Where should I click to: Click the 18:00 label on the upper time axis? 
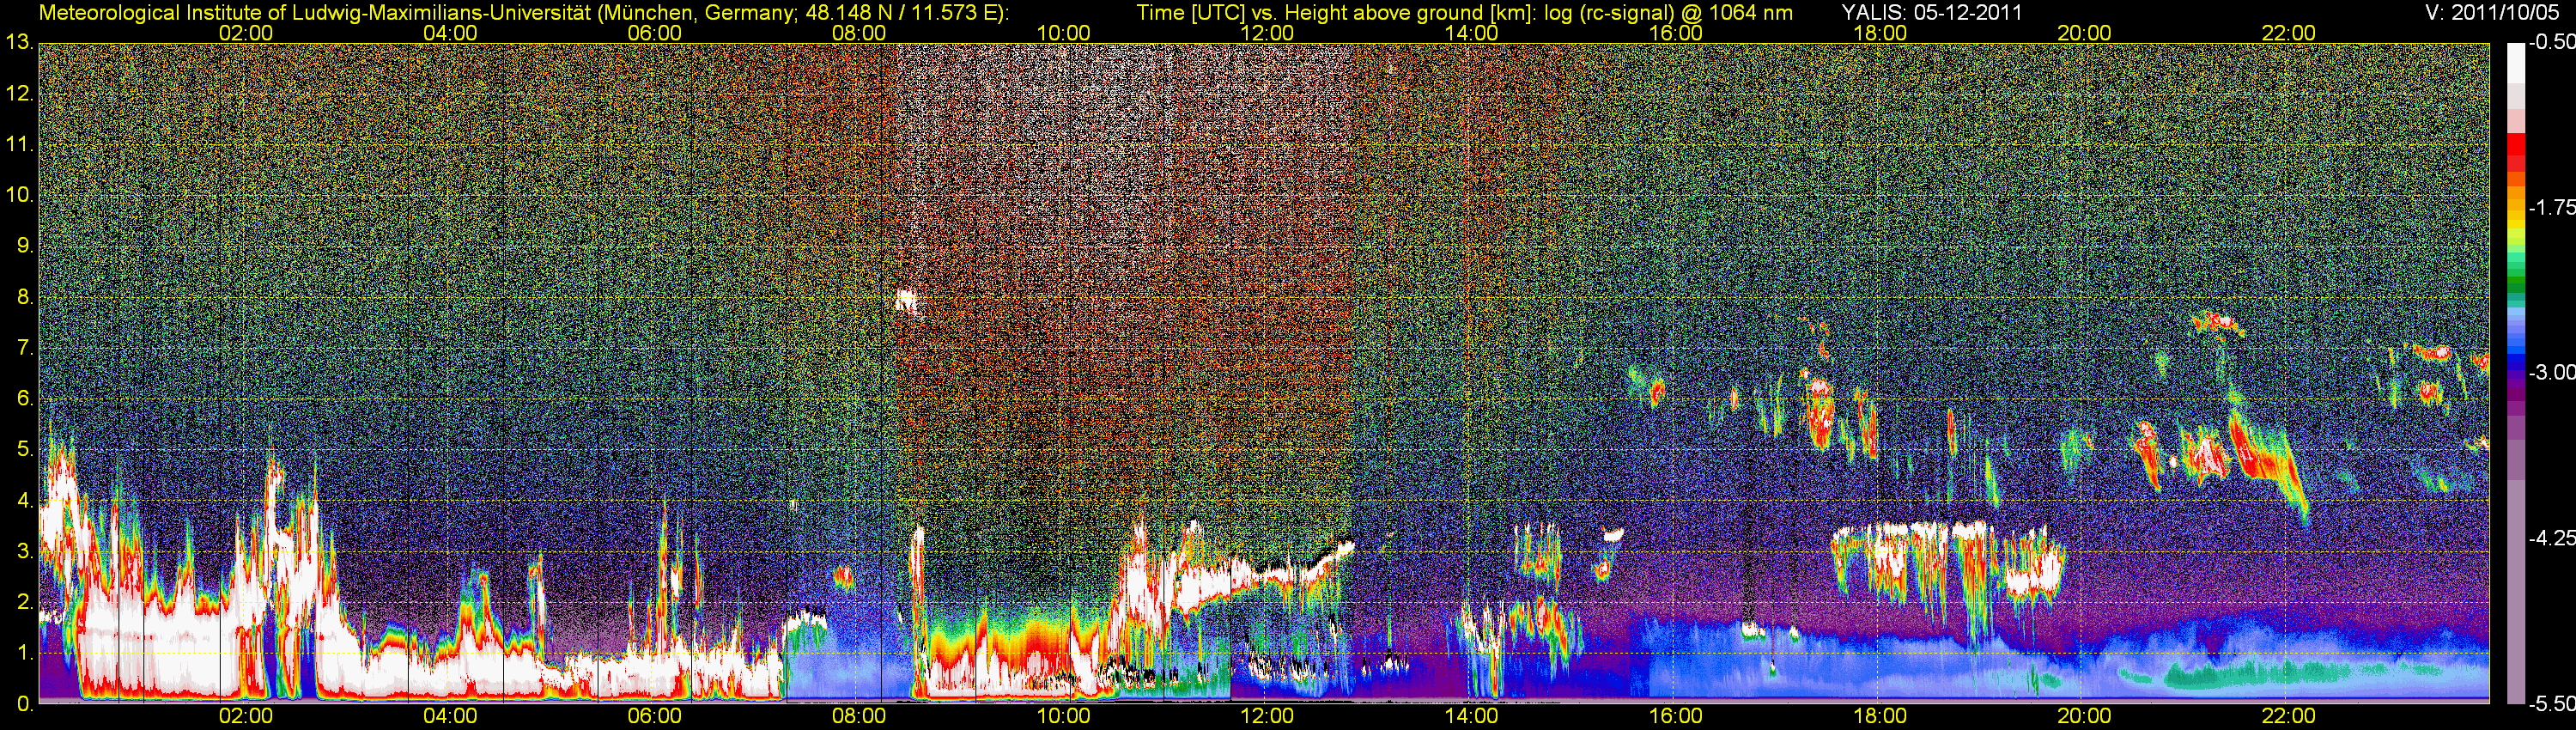pyautogui.click(x=1880, y=33)
